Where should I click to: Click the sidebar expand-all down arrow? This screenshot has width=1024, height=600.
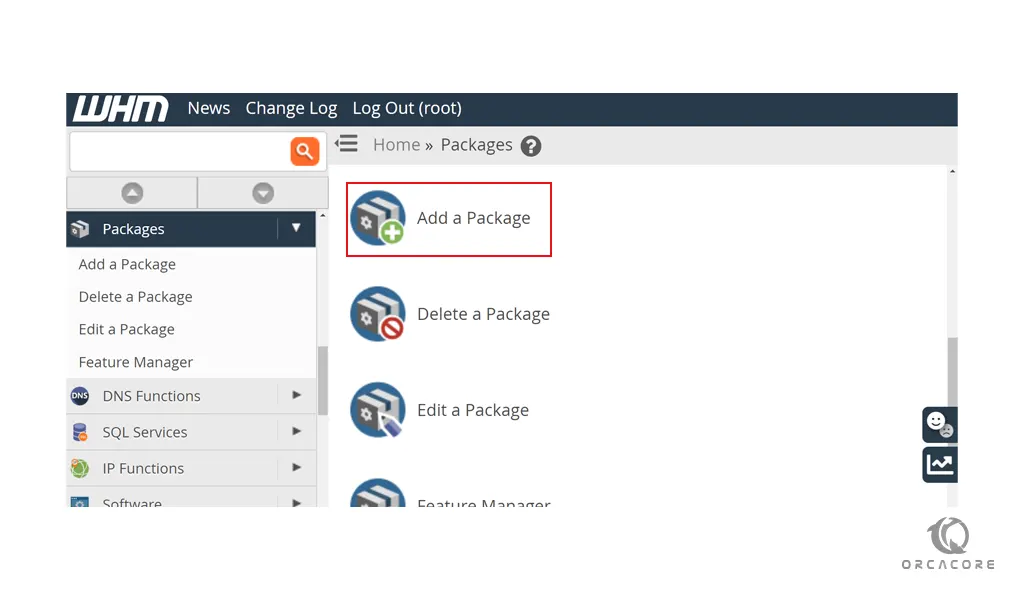point(263,193)
